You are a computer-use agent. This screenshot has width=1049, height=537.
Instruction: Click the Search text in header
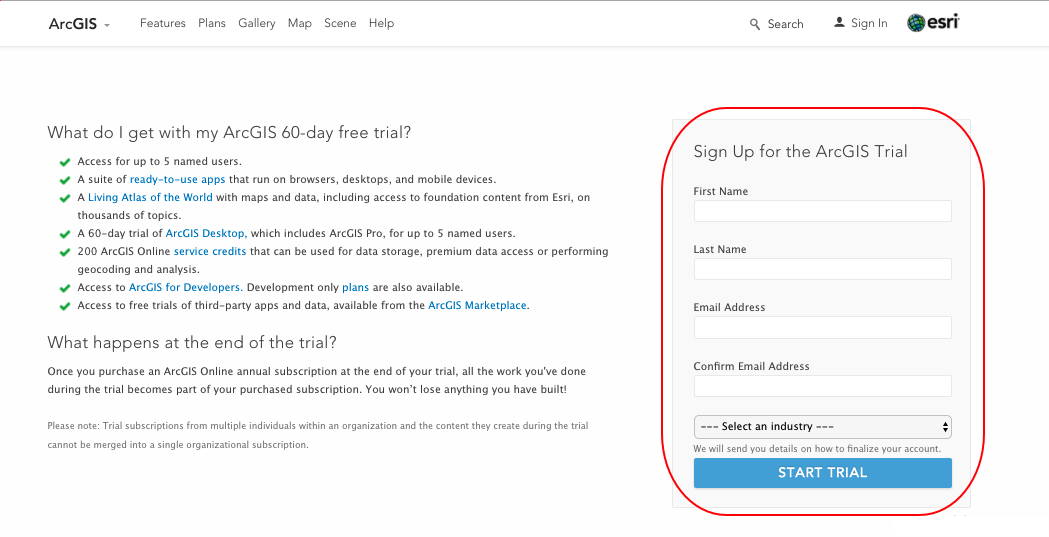[785, 24]
